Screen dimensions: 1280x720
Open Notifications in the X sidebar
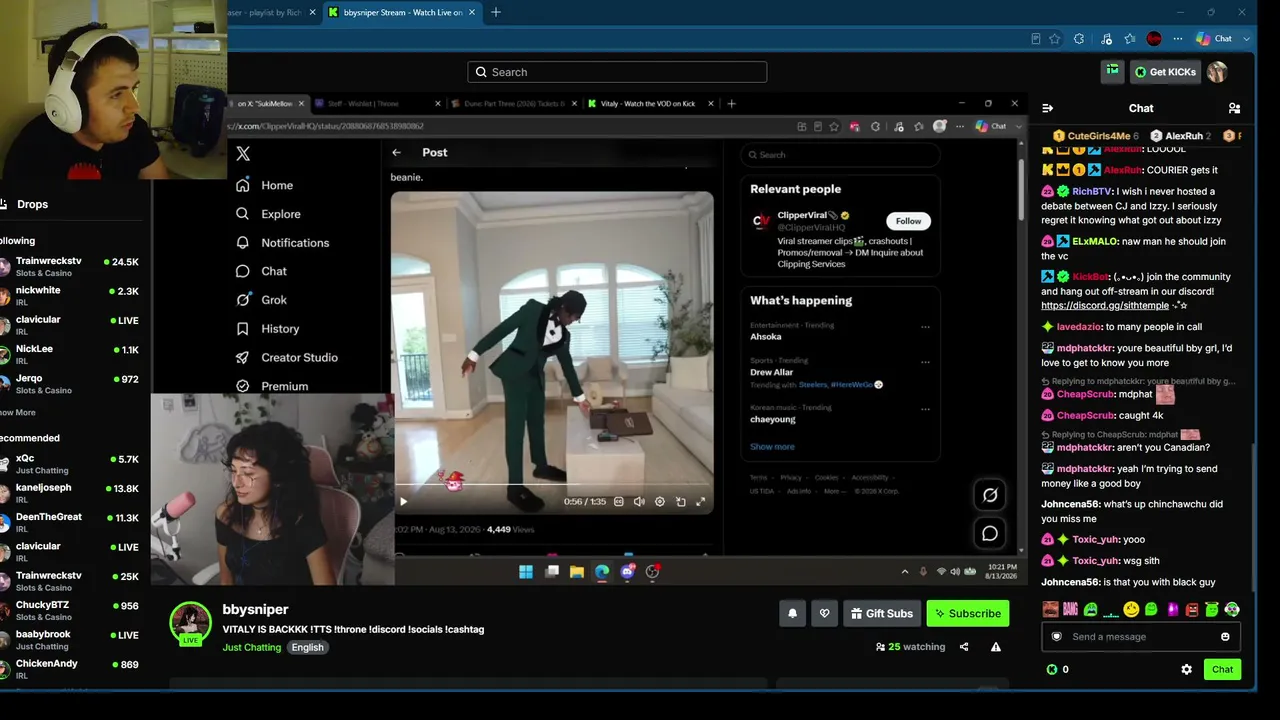[x=282, y=243]
